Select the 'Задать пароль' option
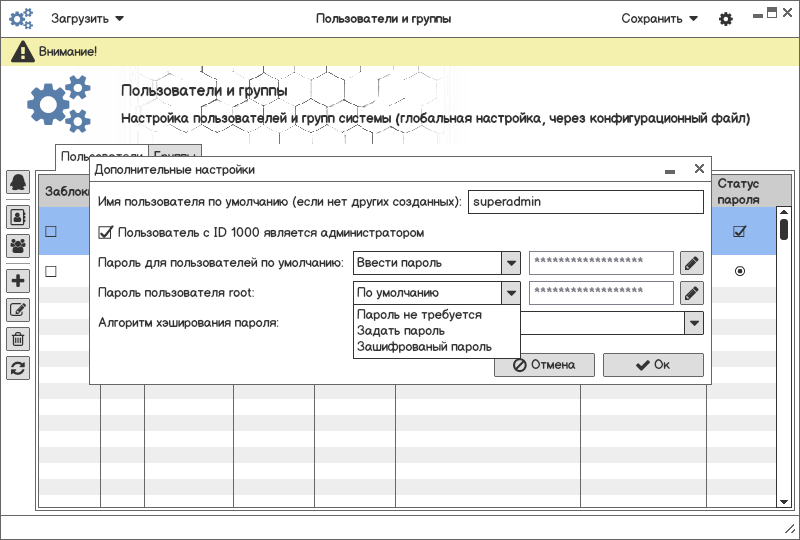800x540 pixels. [401, 331]
